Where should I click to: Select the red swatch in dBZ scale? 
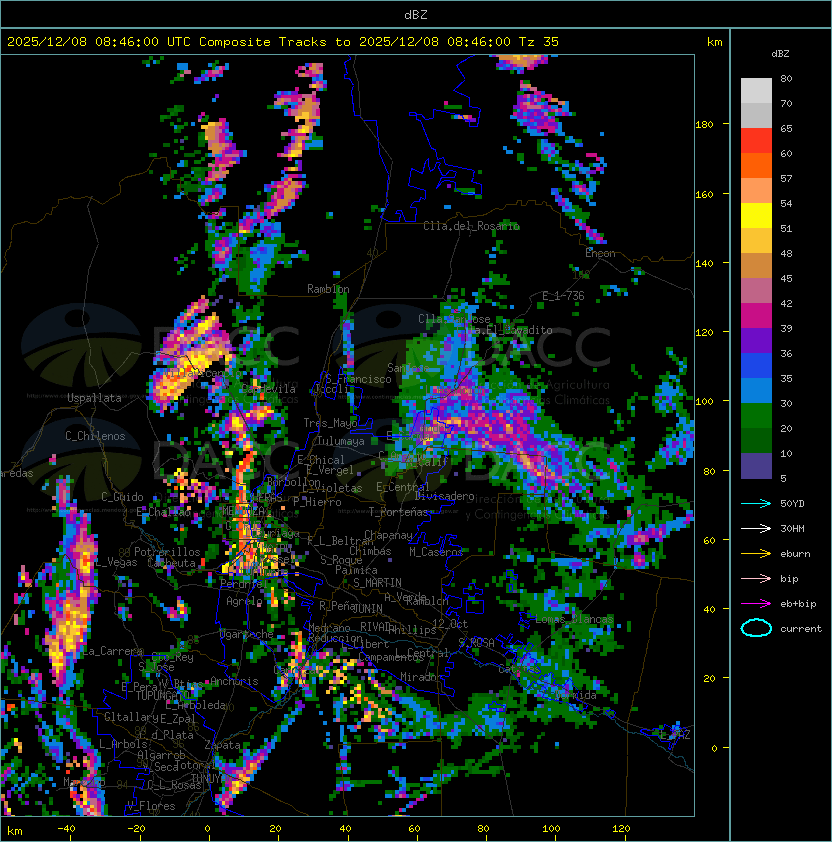(756, 141)
